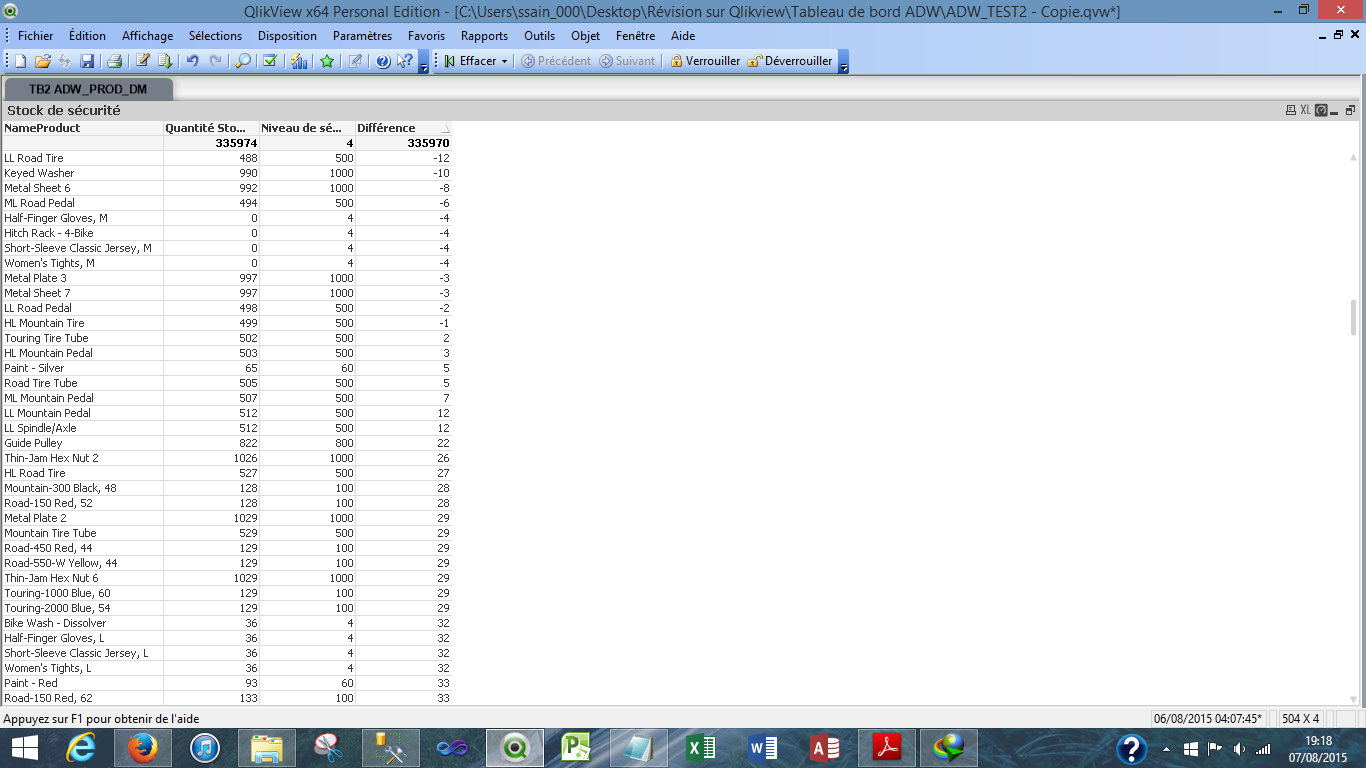Open Internet Explorer from the taskbar
Viewport: 1366px width, 768px height.
coord(81,747)
